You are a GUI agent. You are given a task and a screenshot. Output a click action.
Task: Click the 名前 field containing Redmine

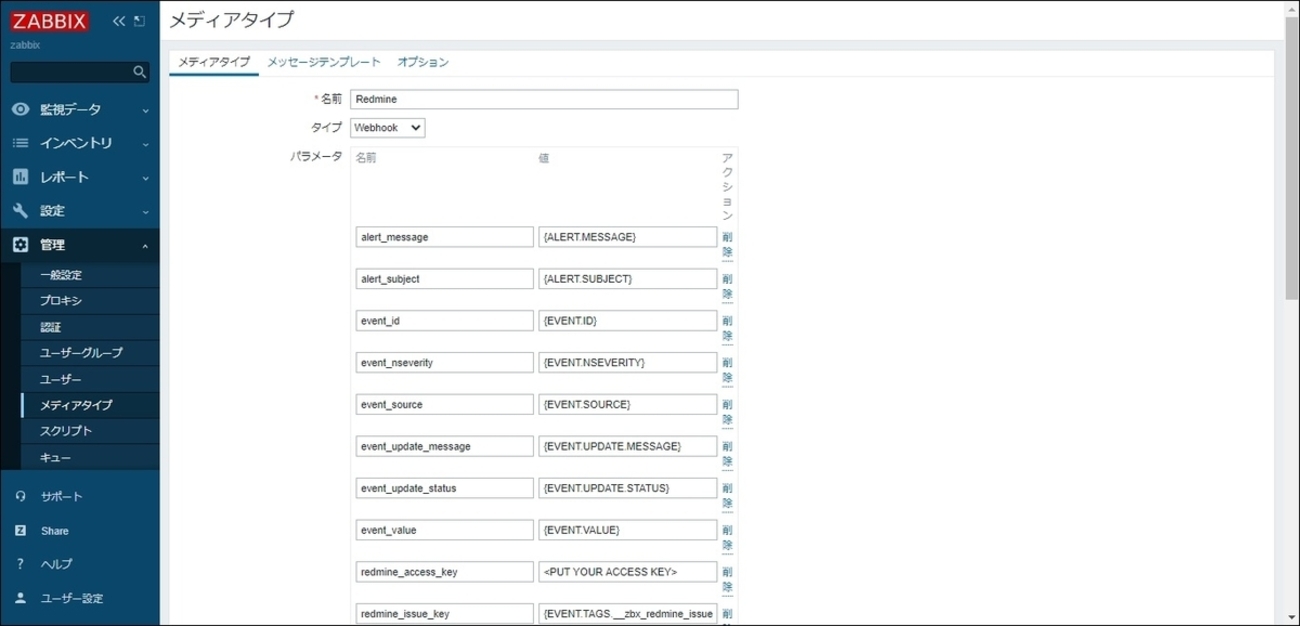tap(544, 99)
